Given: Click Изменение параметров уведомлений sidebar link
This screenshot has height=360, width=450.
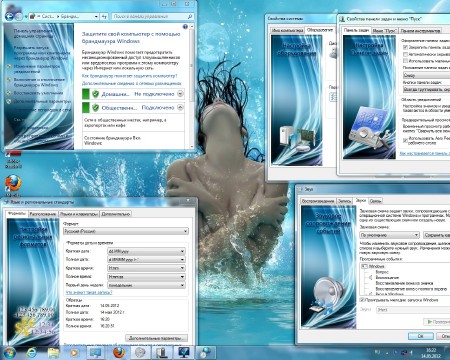Looking at the screenshot, I should click(x=37, y=69).
